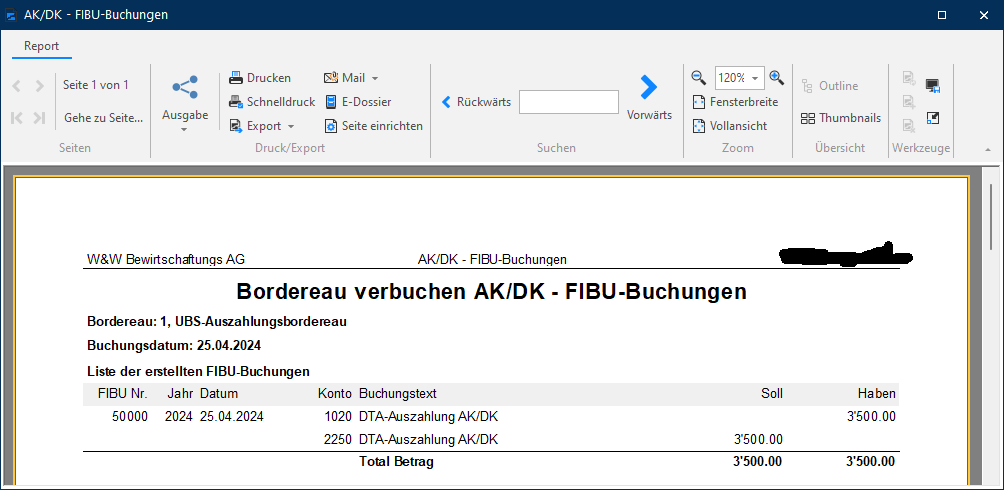Click the Seite 1 von 1 label
This screenshot has height=490, width=1004.
point(96,85)
